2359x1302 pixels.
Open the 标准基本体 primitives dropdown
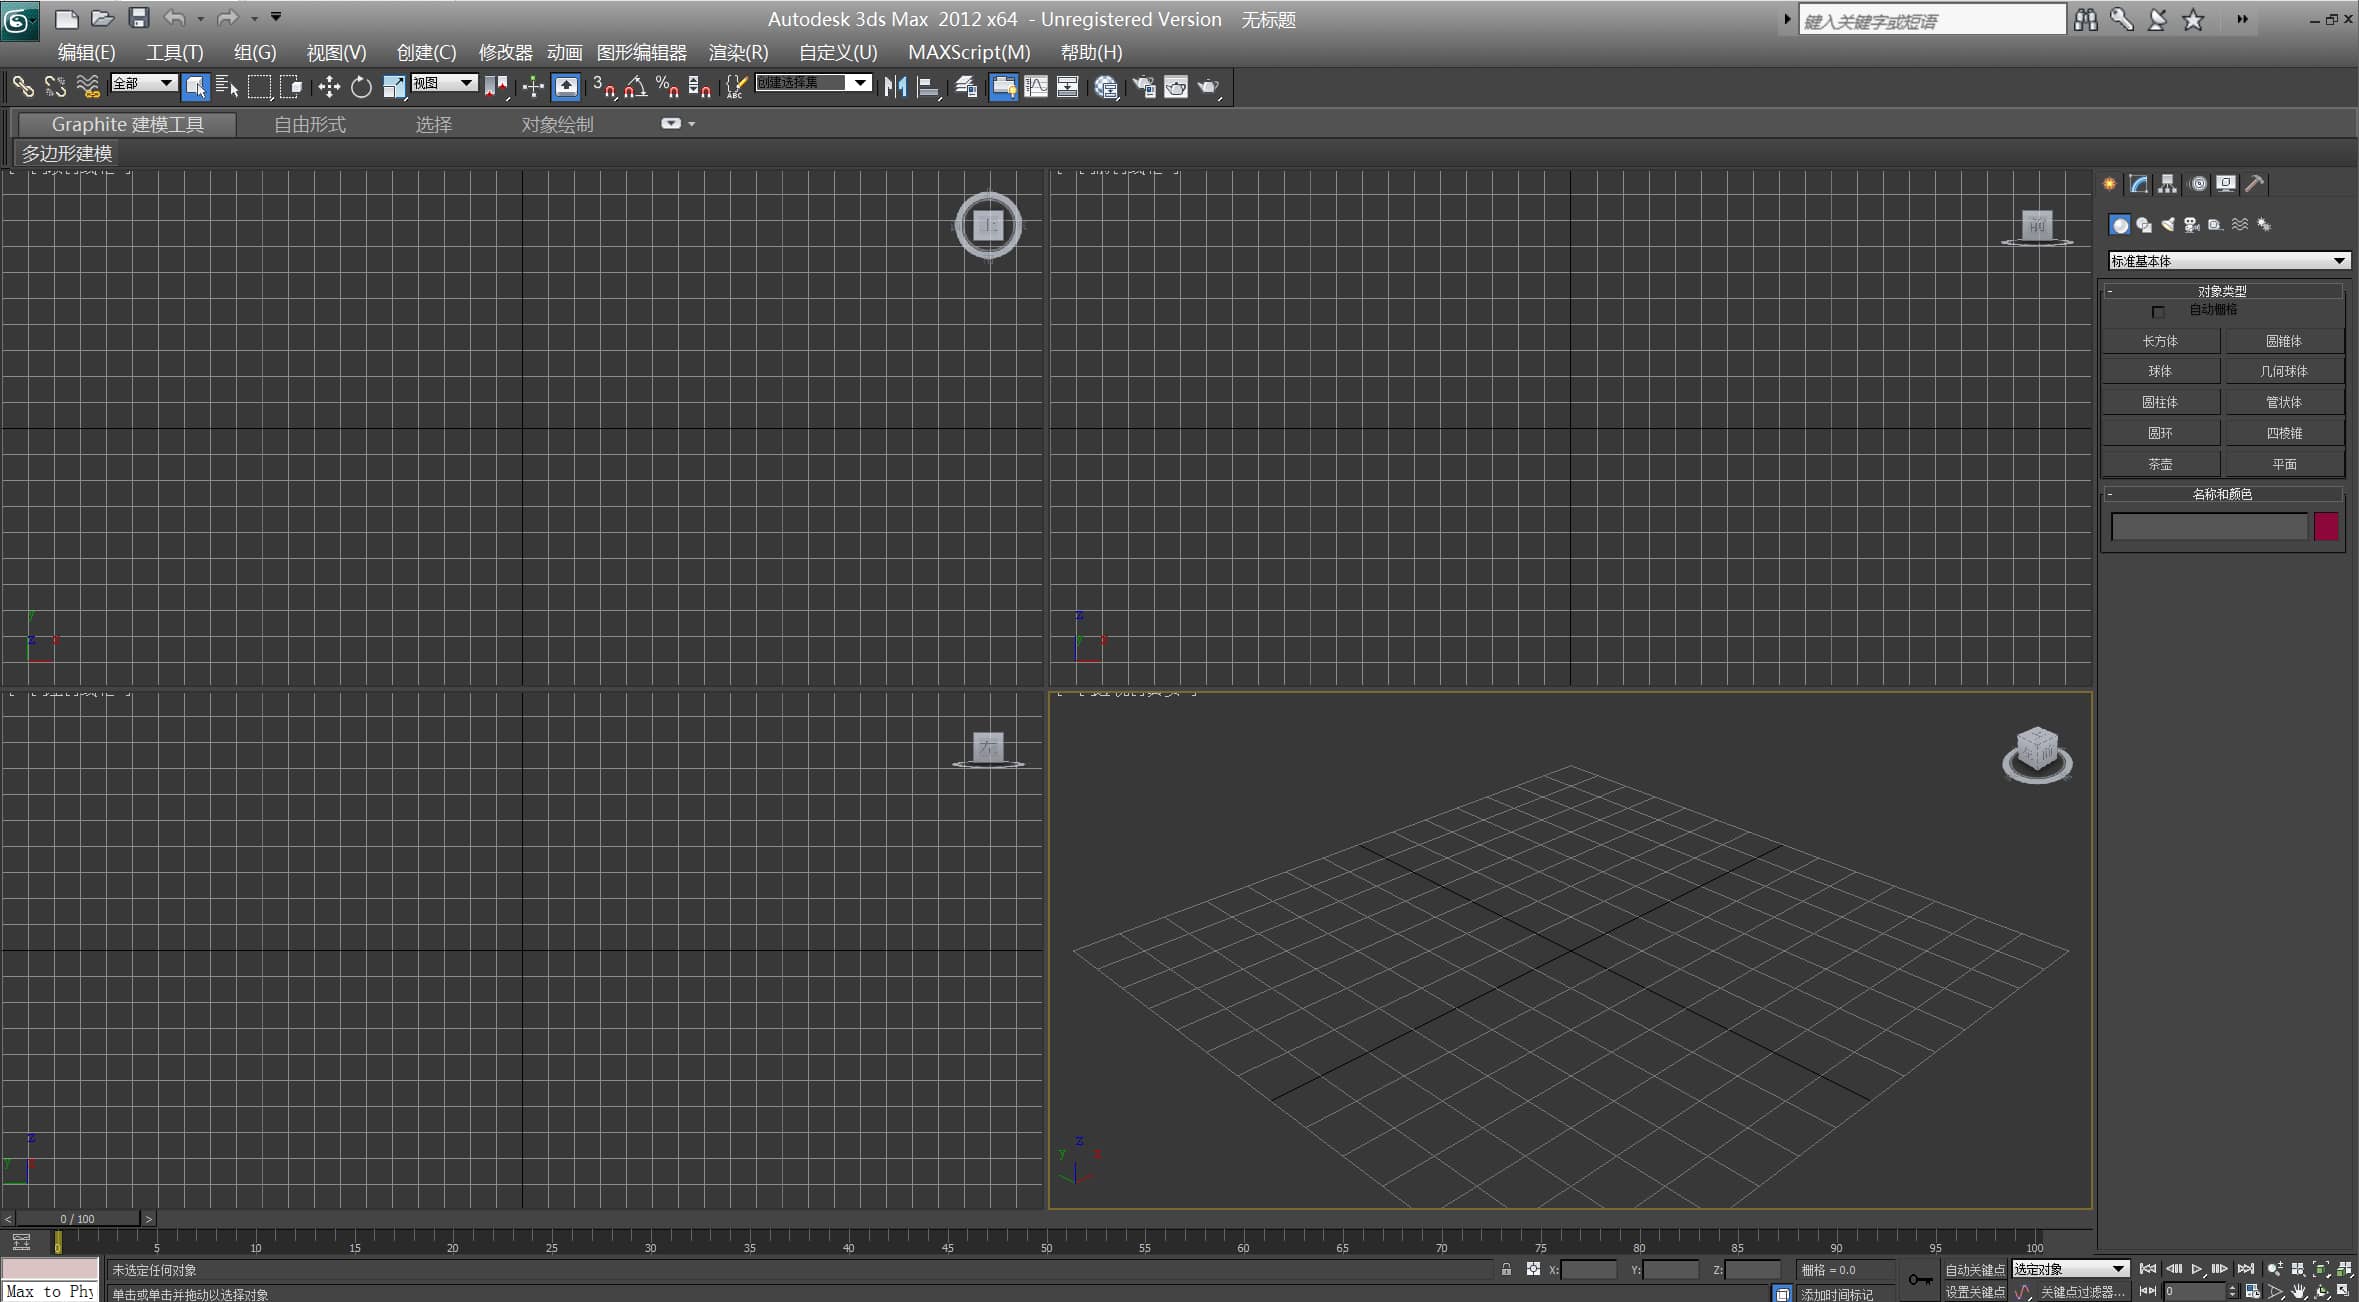2228,261
